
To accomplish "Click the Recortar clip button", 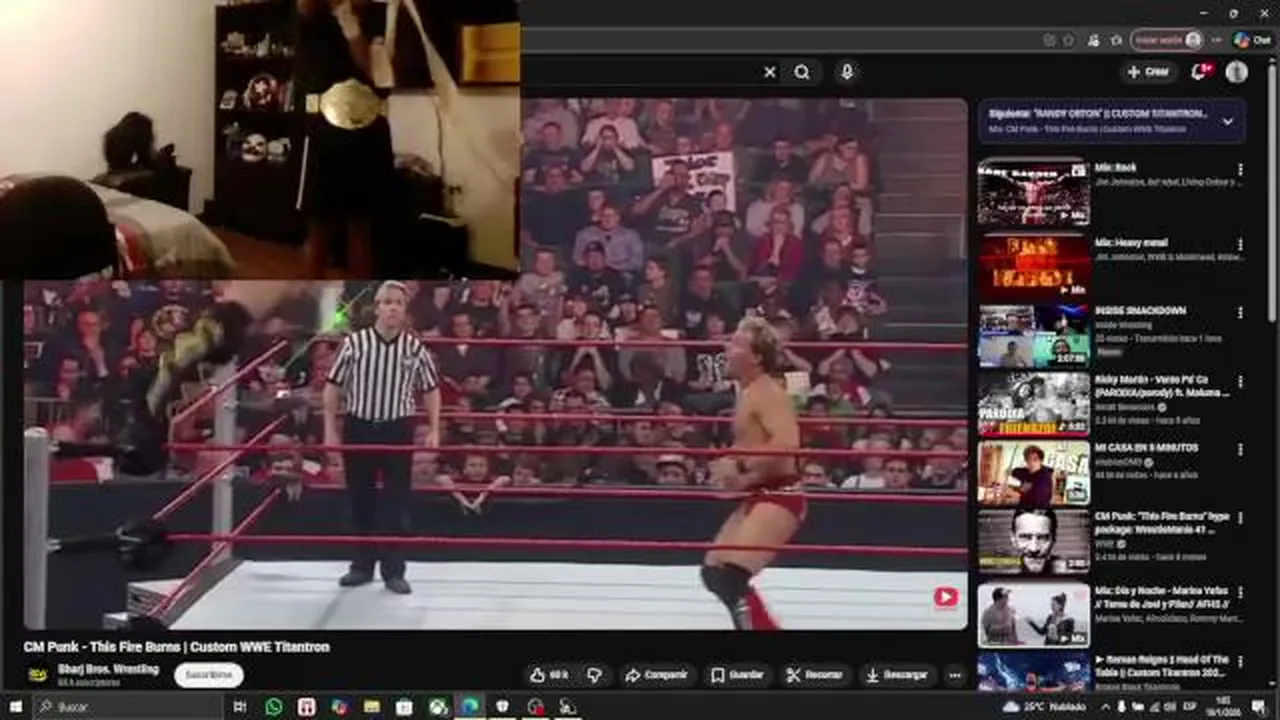I will pos(814,675).
